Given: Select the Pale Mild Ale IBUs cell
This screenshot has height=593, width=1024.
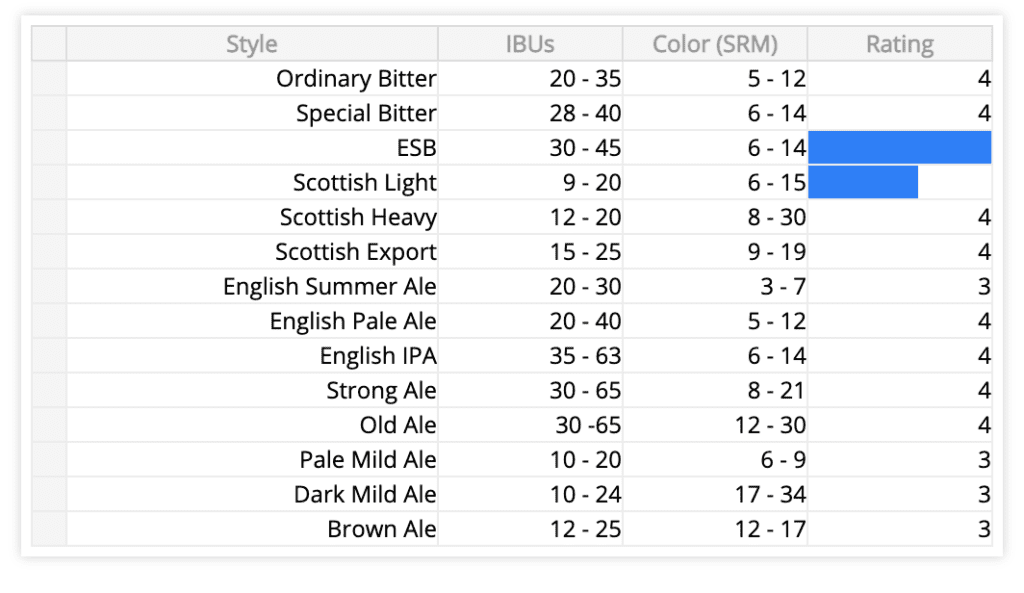Looking at the screenshot, I should tap(530, 460).
